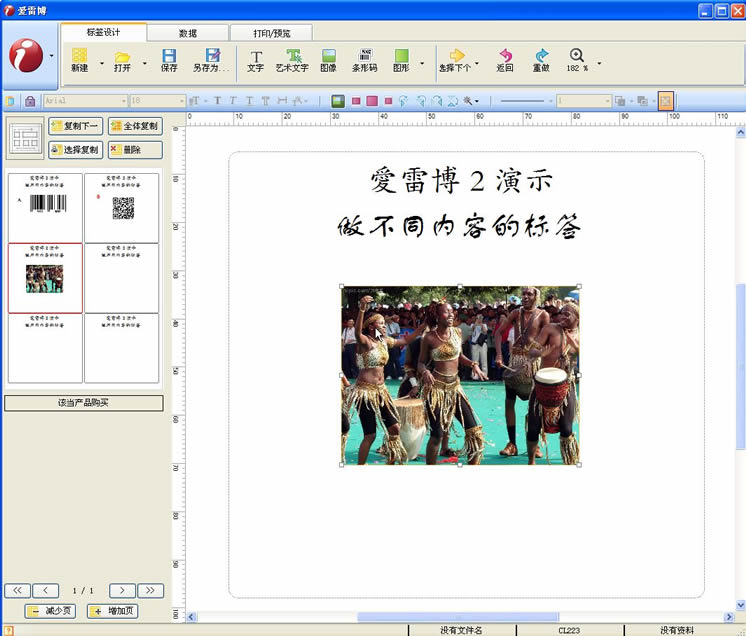The image size is (746, 636).
Task: Select the 条形码 (Barcode) tool
Action: pos(365,60)
